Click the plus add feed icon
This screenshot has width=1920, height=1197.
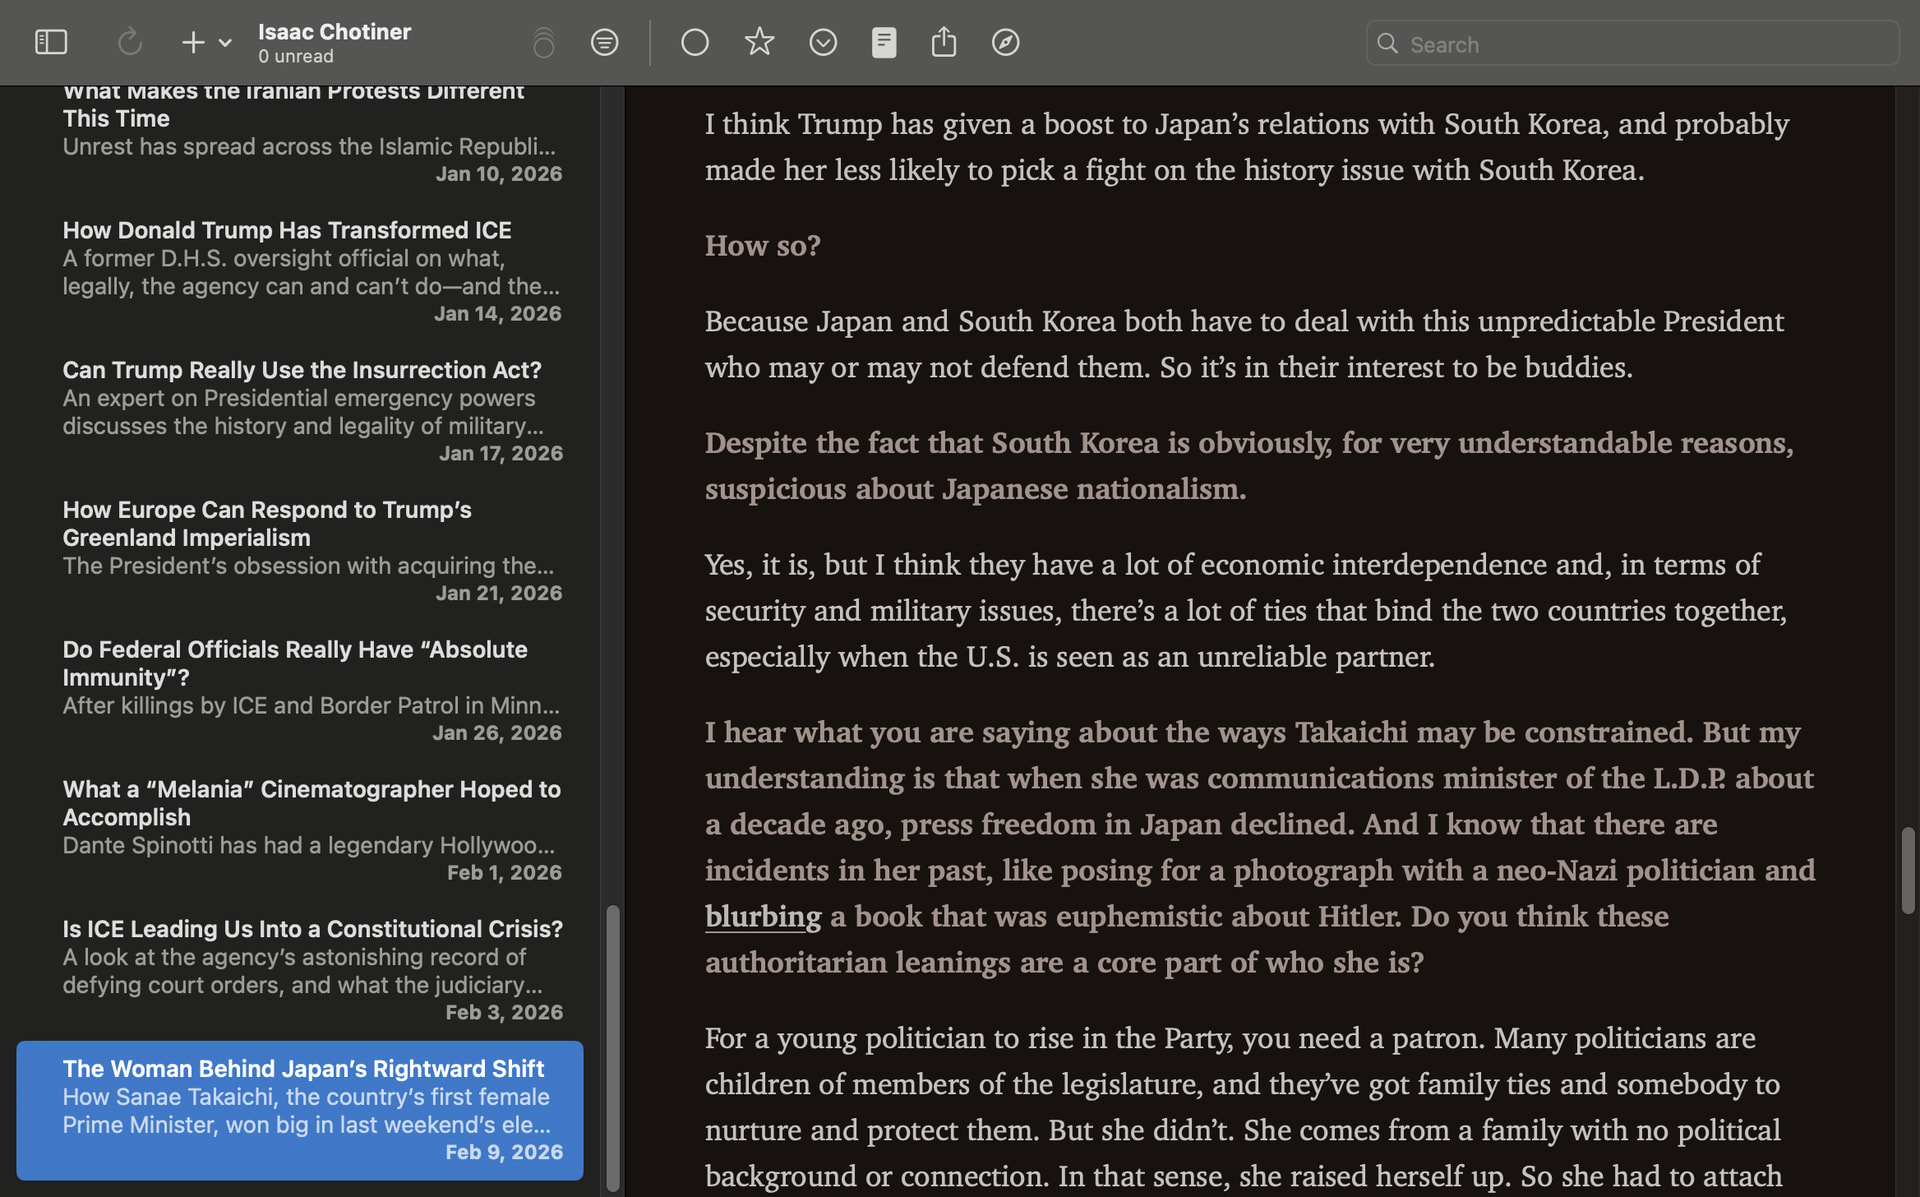192,42
